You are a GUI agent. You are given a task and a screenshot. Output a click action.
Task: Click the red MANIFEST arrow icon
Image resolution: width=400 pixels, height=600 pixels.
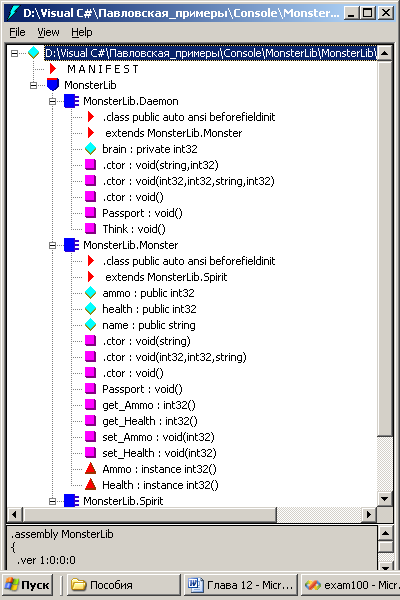(53, 69)
